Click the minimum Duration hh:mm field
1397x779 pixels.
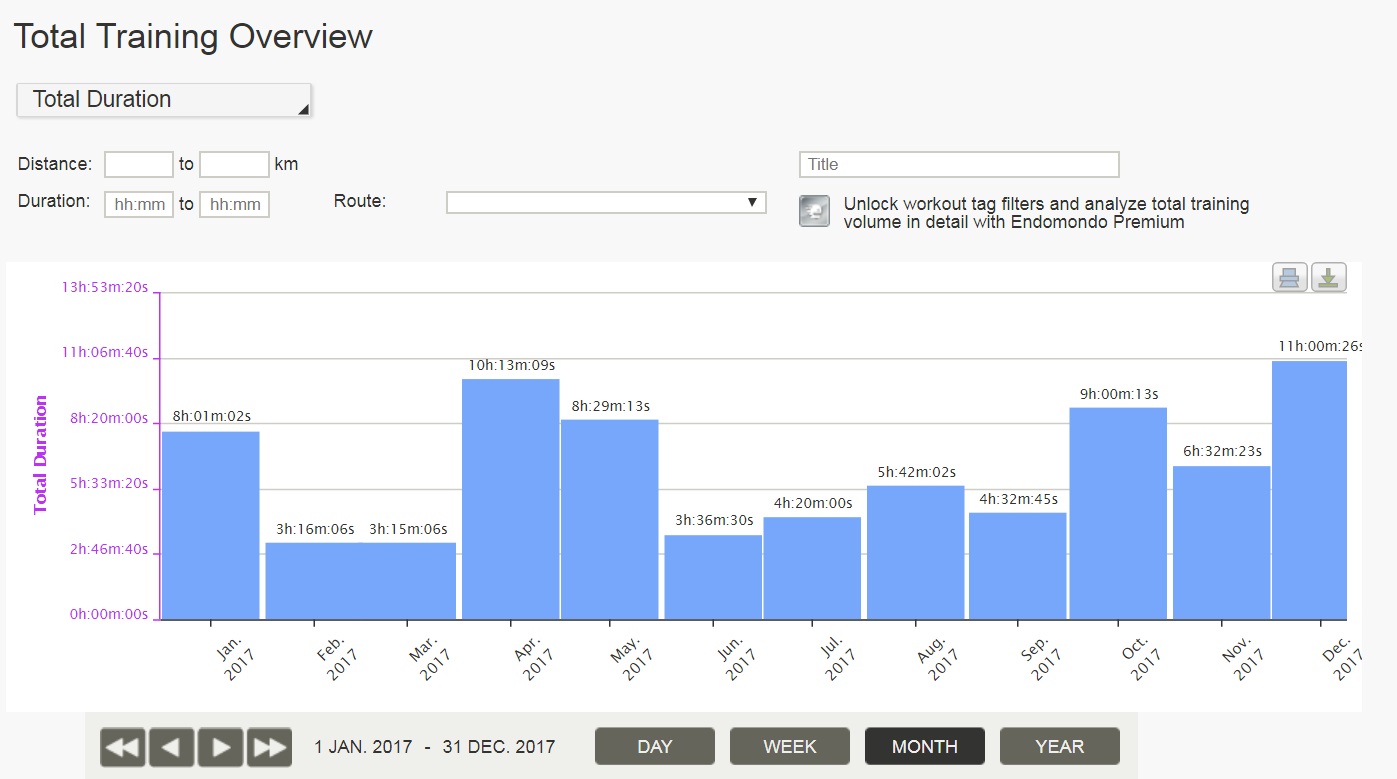tap(139, 204)
